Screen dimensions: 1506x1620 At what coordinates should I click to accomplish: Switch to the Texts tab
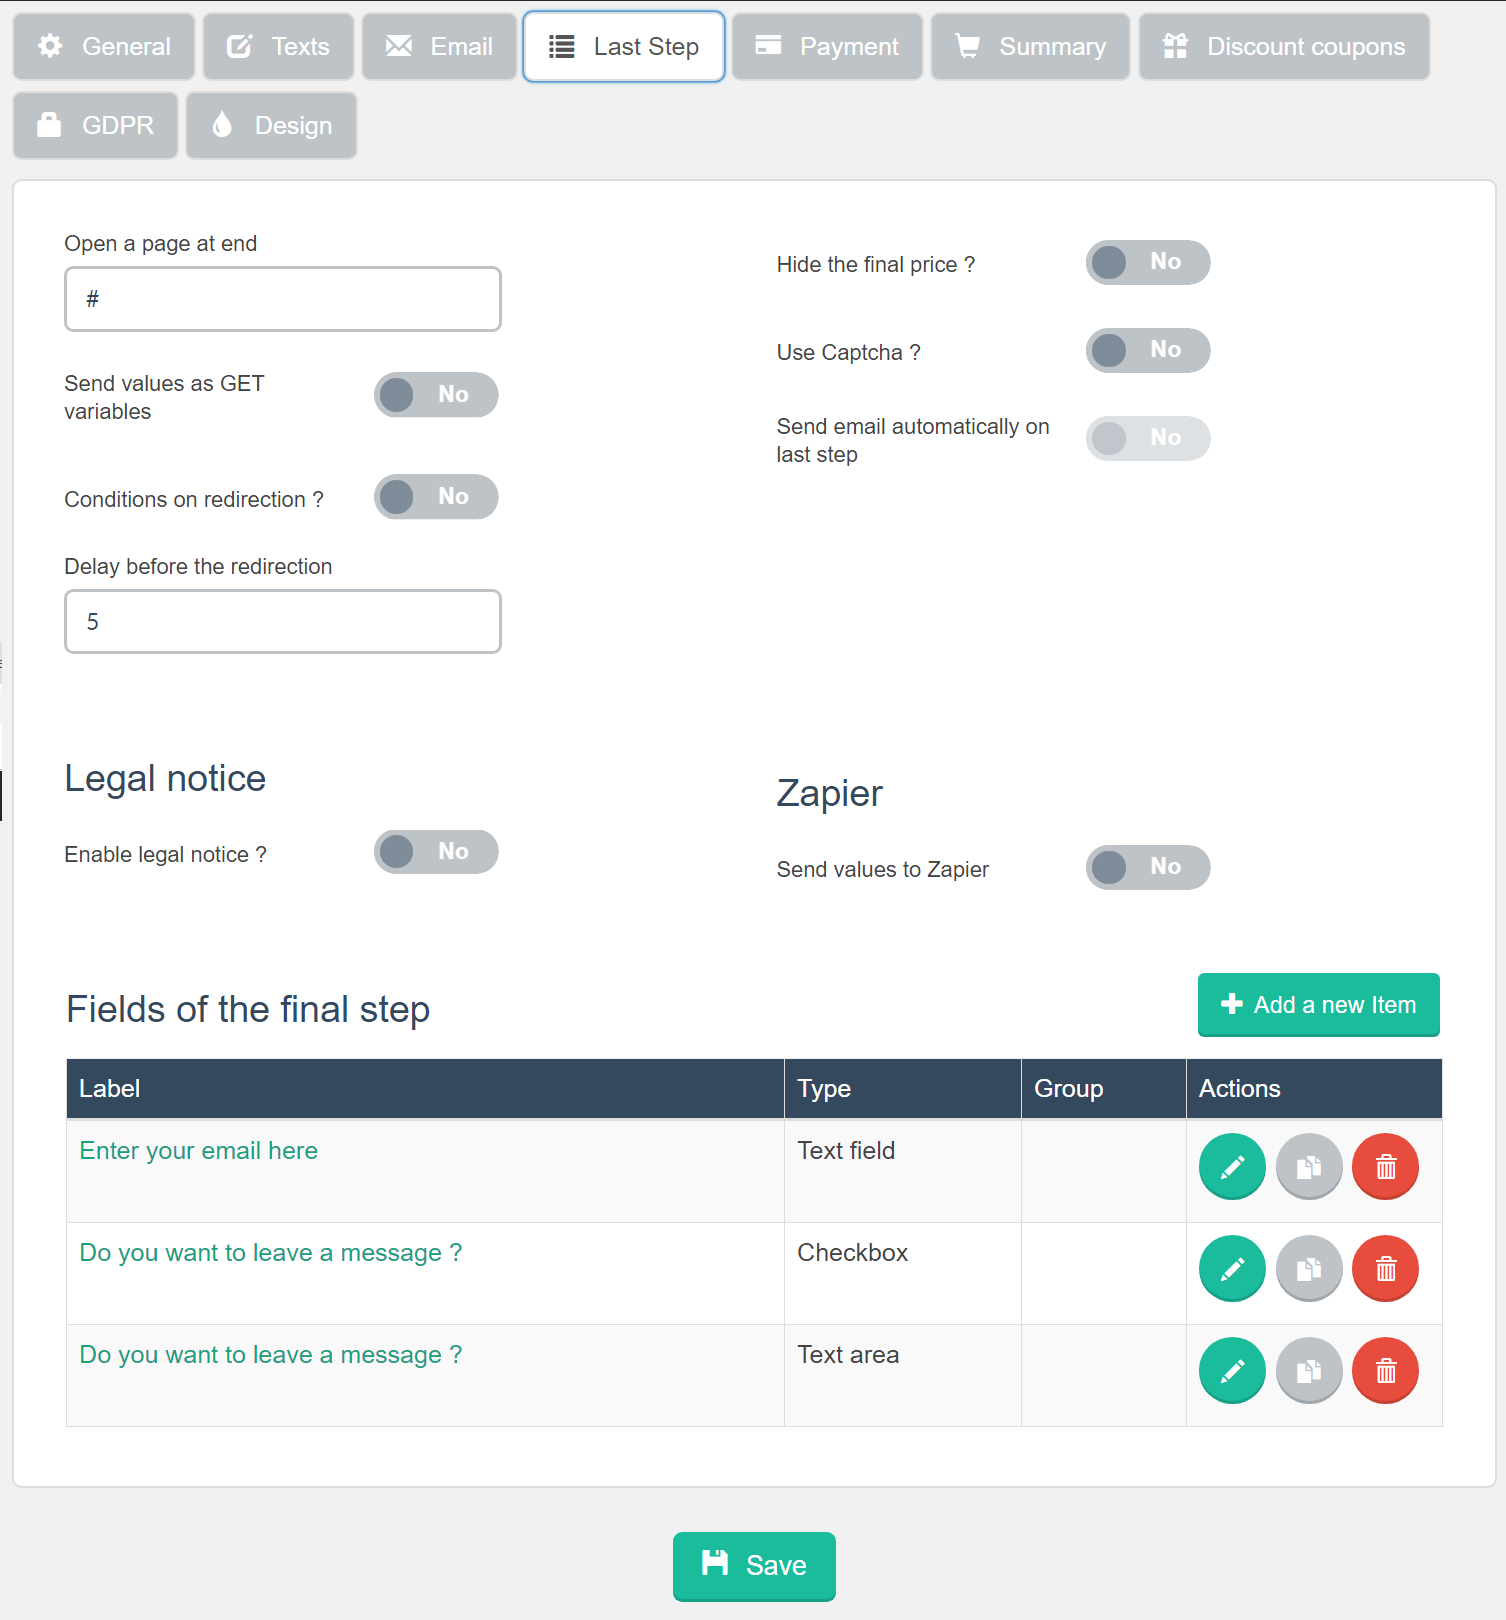click(277, 46)
